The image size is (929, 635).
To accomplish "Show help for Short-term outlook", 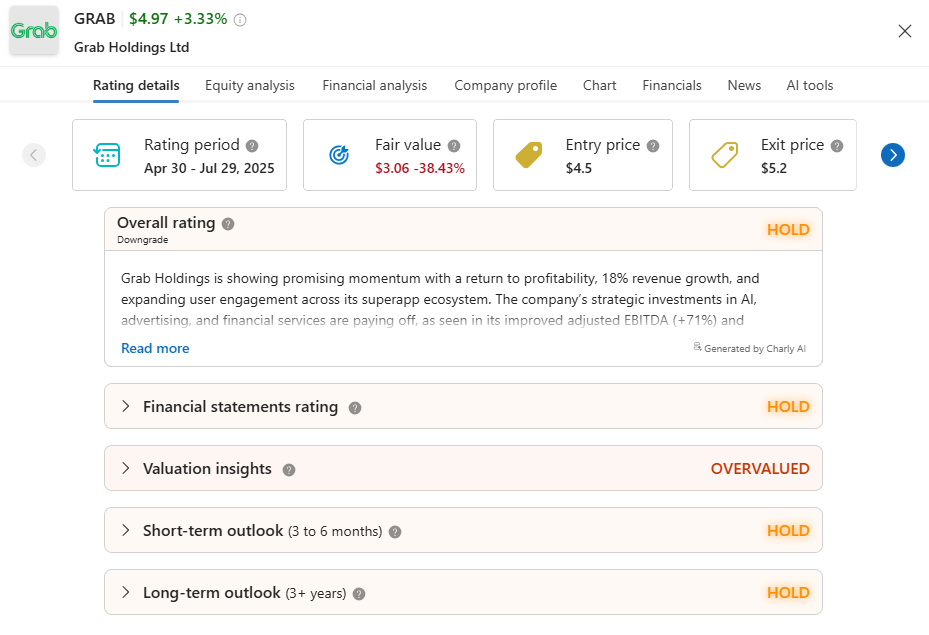I will pyautogui.click(x=395, y=532).
